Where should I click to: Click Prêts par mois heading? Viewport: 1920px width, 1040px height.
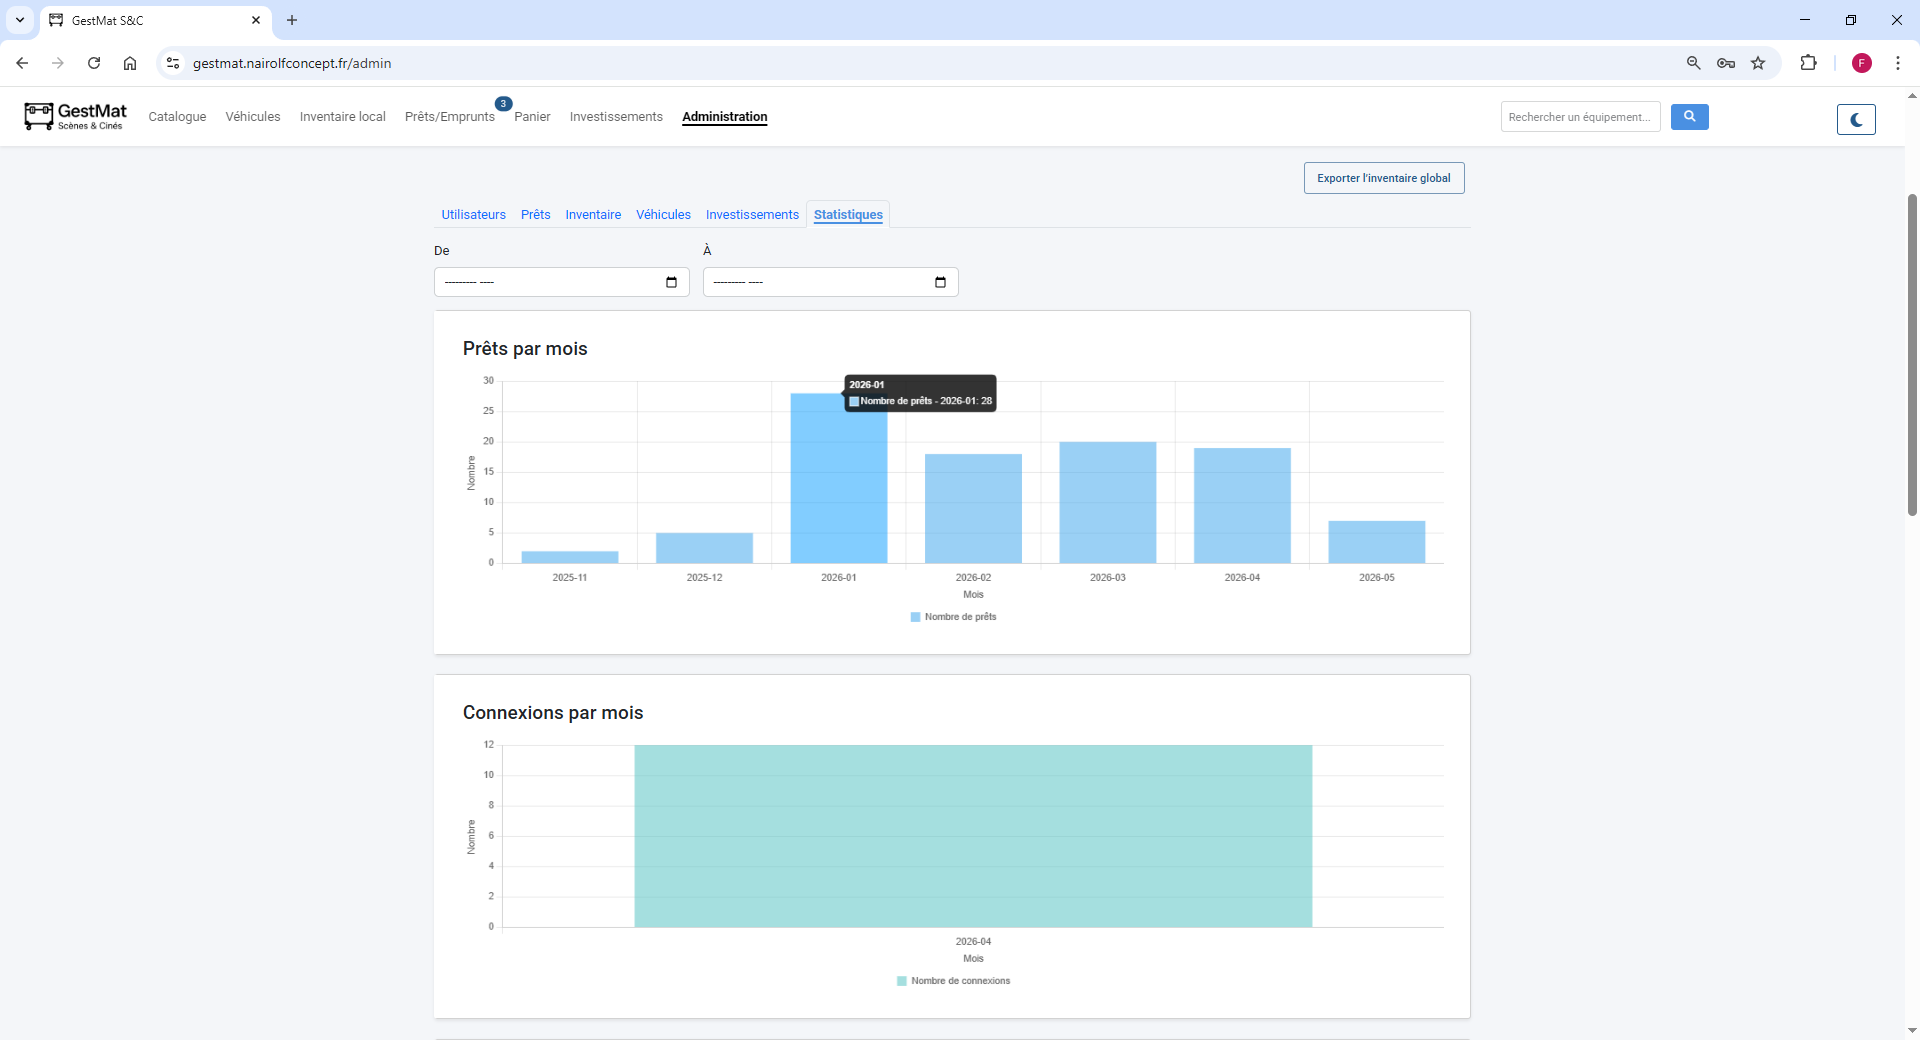[525, 349]
